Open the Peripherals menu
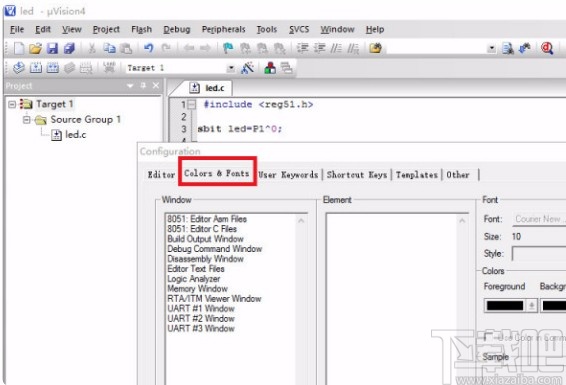The image size is (566, 385). click(223, 29)
